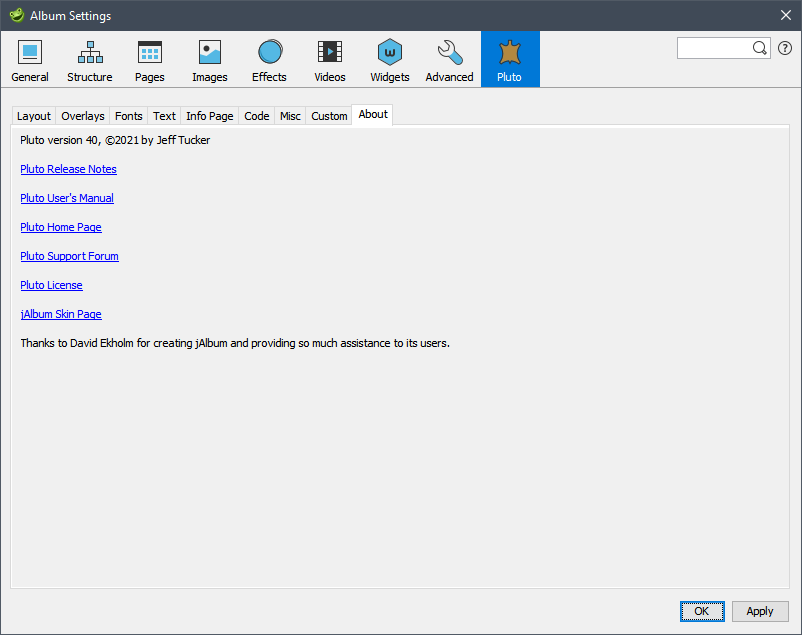Open the Pages settings section
The width and height of the screenshot is (802, 635).
point(149,59)
